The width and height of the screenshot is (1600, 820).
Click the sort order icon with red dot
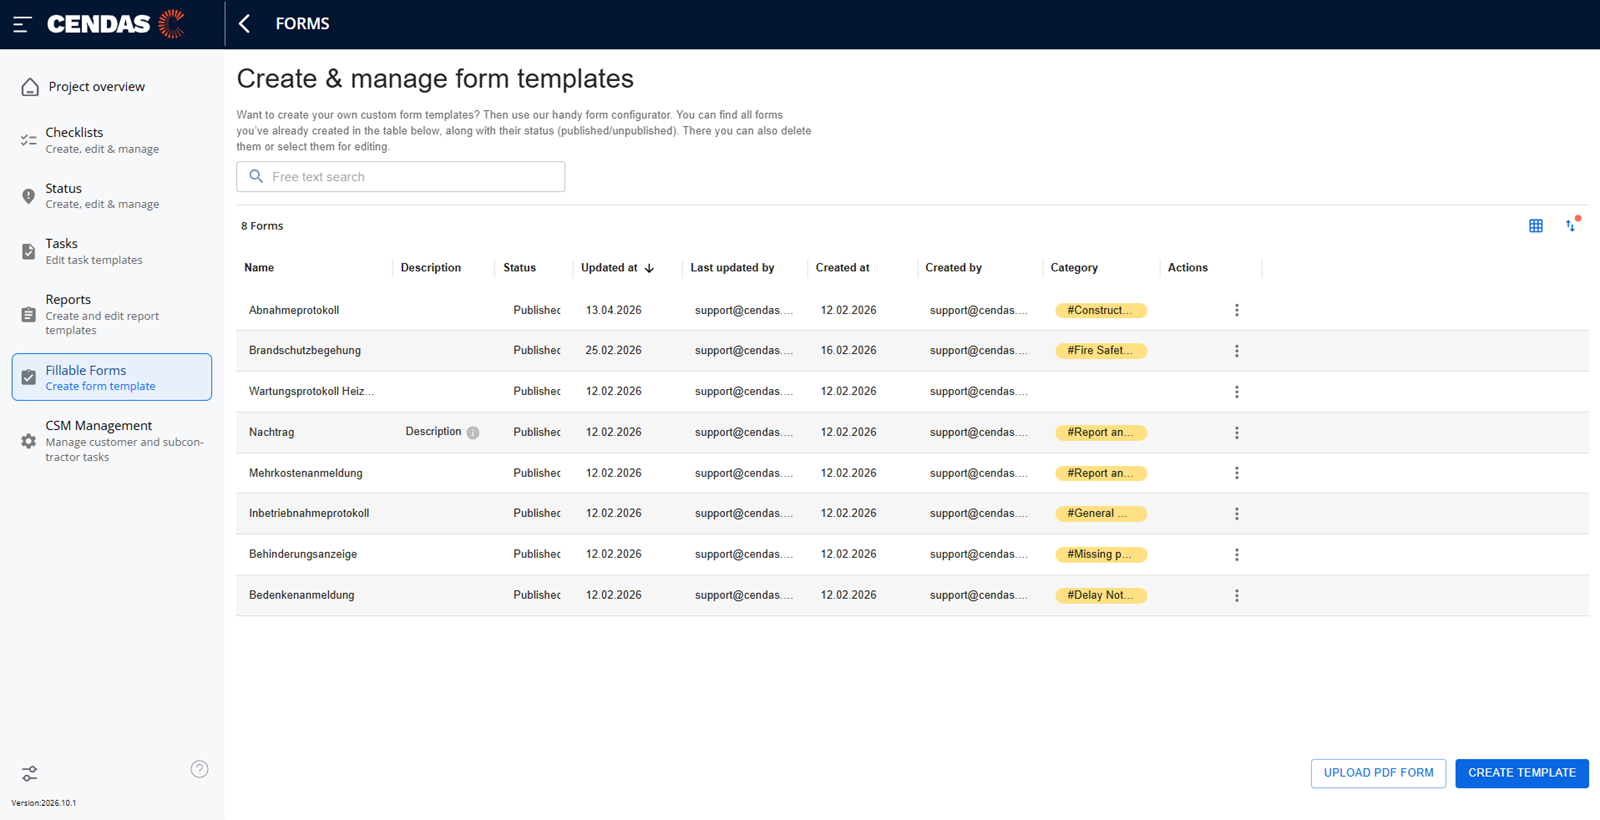[x=1572, y=225]
